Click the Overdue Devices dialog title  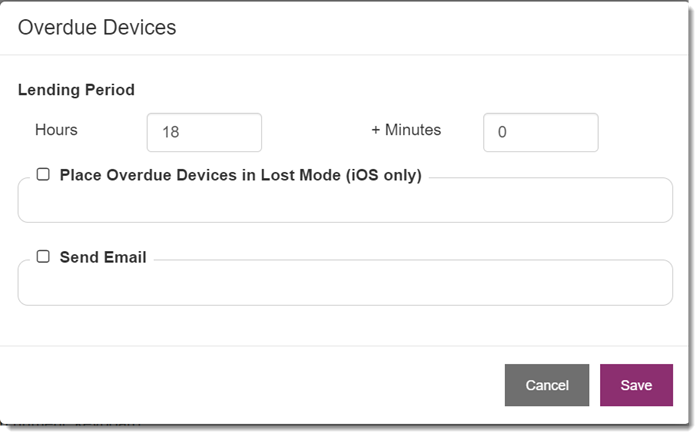(97, 27)
